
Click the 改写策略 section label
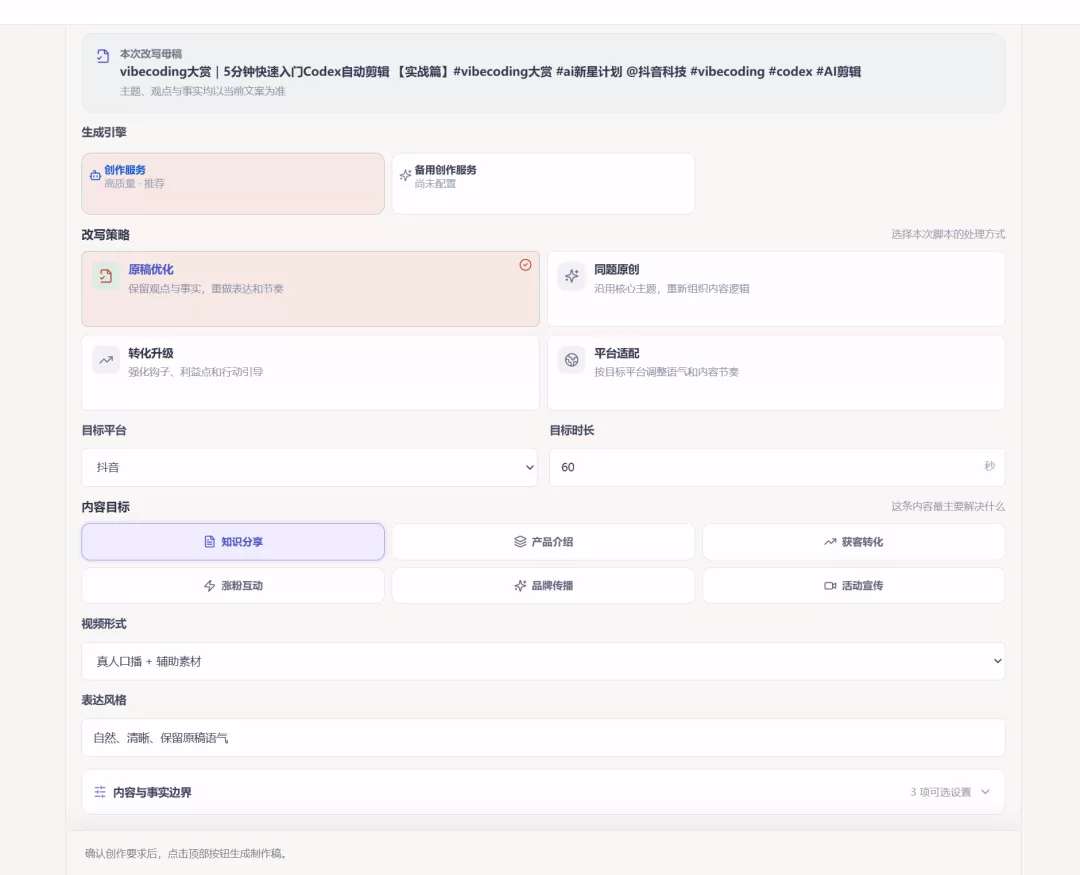(x=105, y=235)
